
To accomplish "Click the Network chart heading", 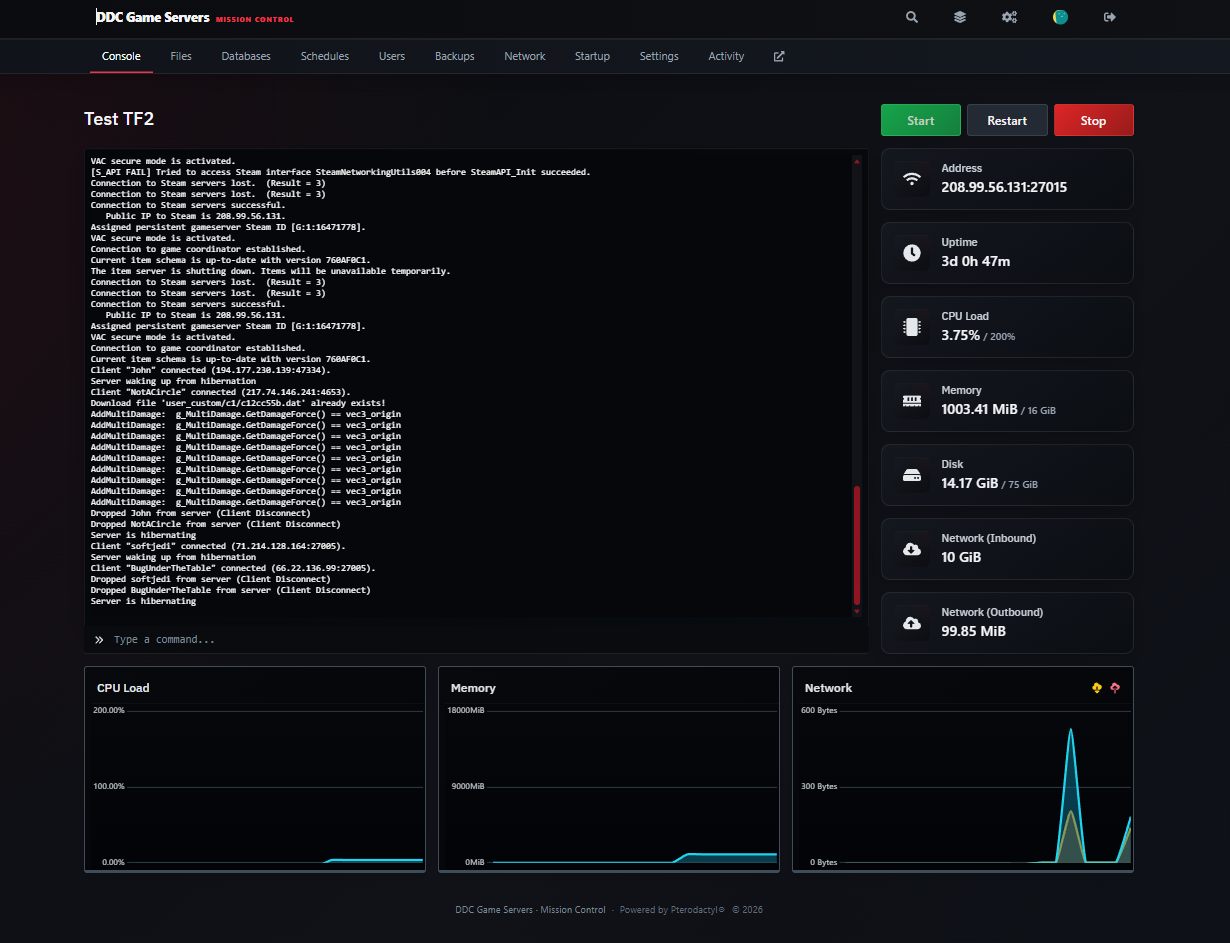I will tap(828, 688).
